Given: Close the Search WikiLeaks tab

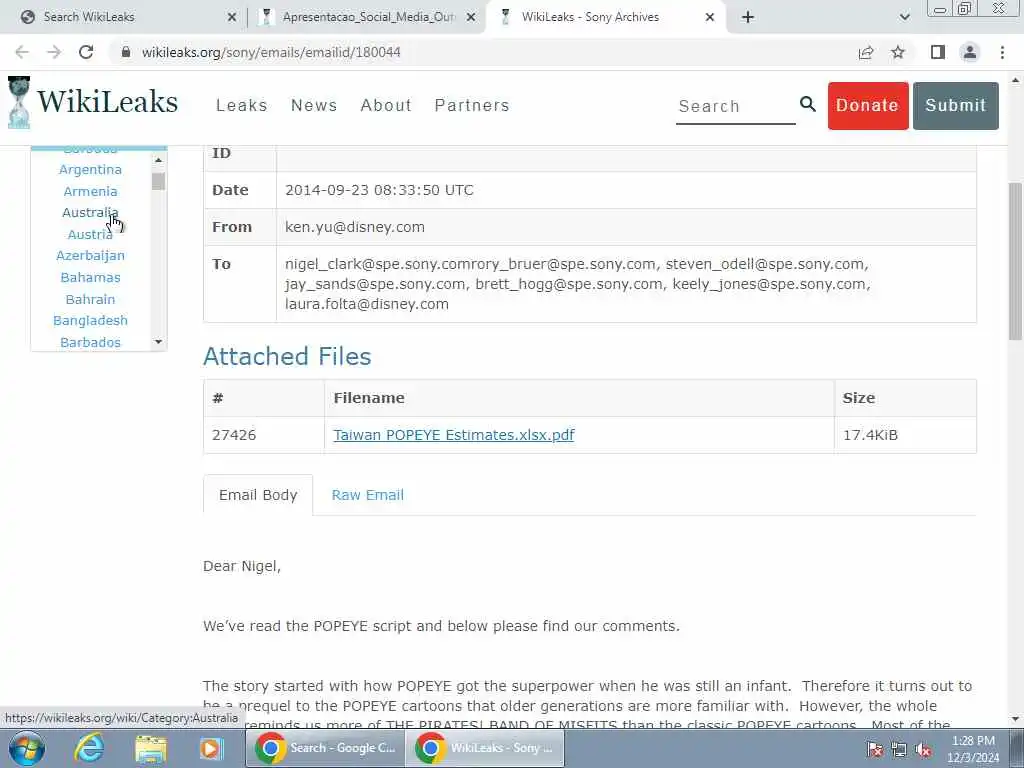Looking at the screenshot, I should 232,18.
